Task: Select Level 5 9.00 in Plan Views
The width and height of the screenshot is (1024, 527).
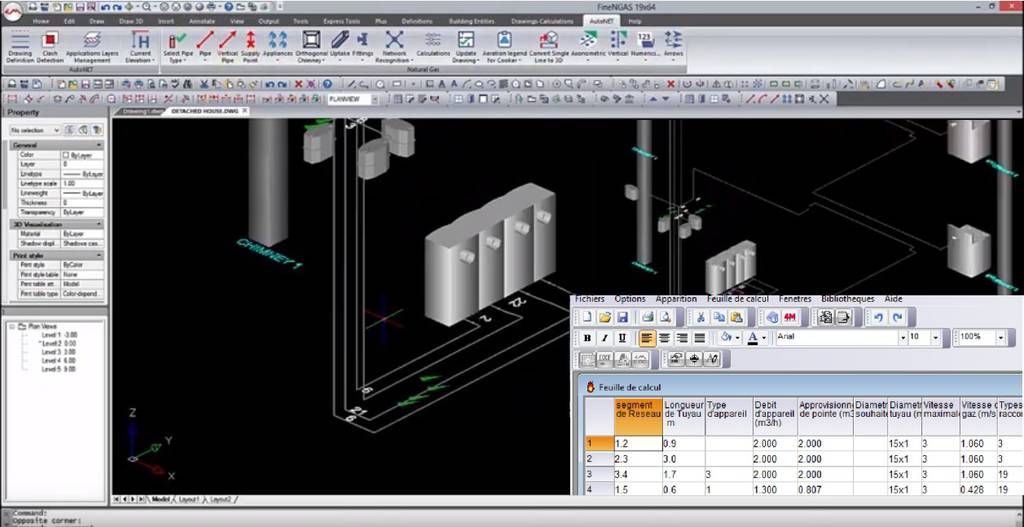Action: [x=59, y=369]
